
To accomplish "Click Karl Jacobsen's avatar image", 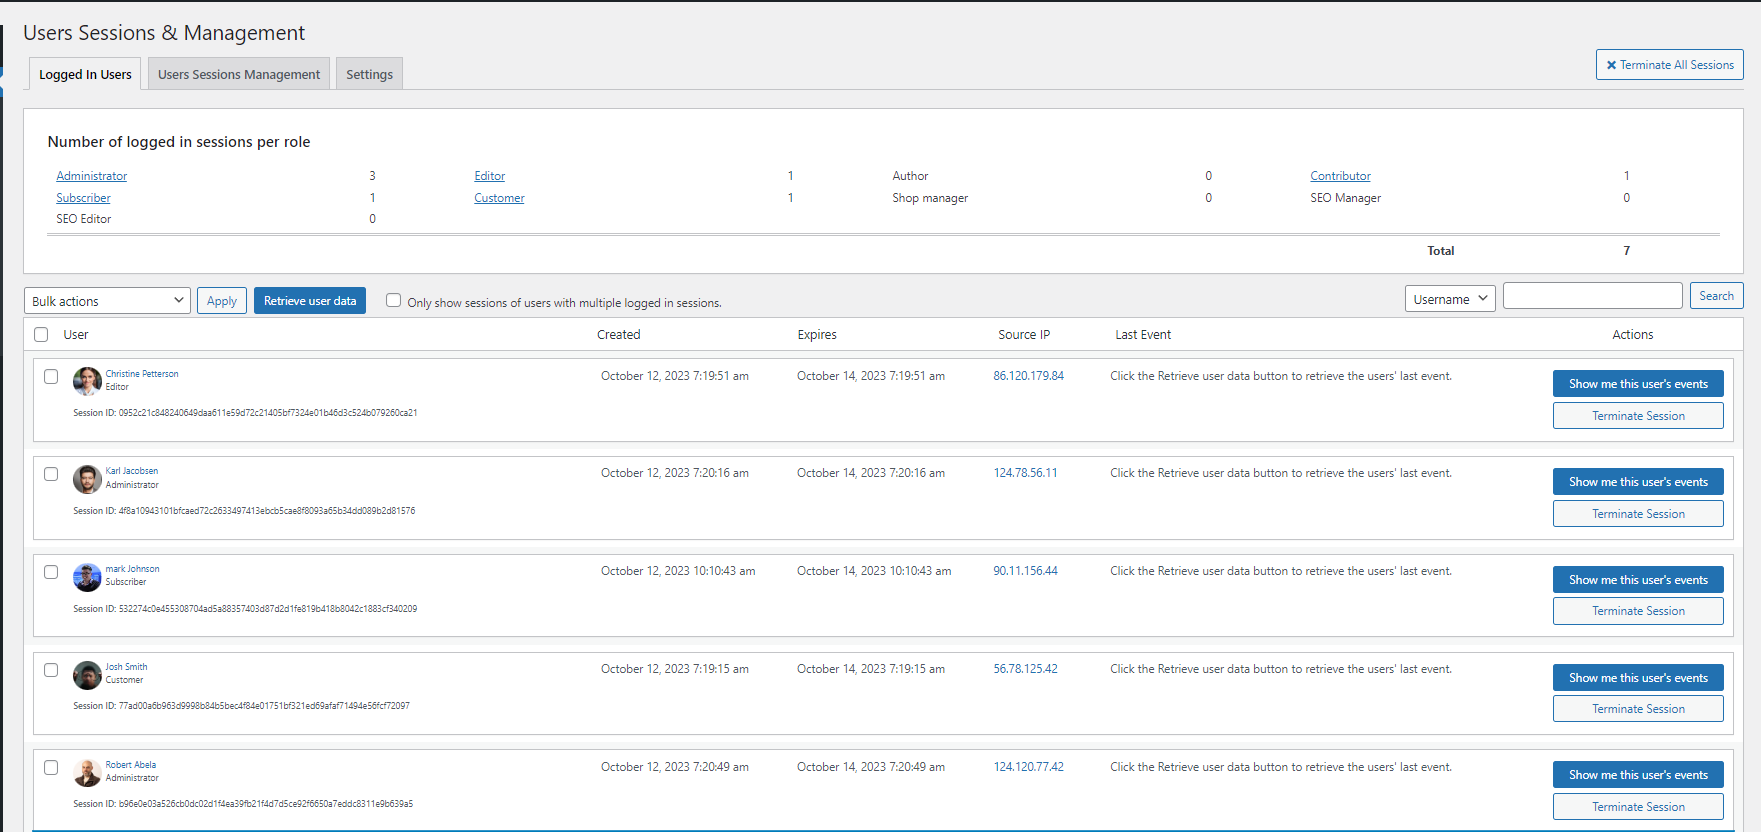I will pyautogui.click(x=87, y=479).
